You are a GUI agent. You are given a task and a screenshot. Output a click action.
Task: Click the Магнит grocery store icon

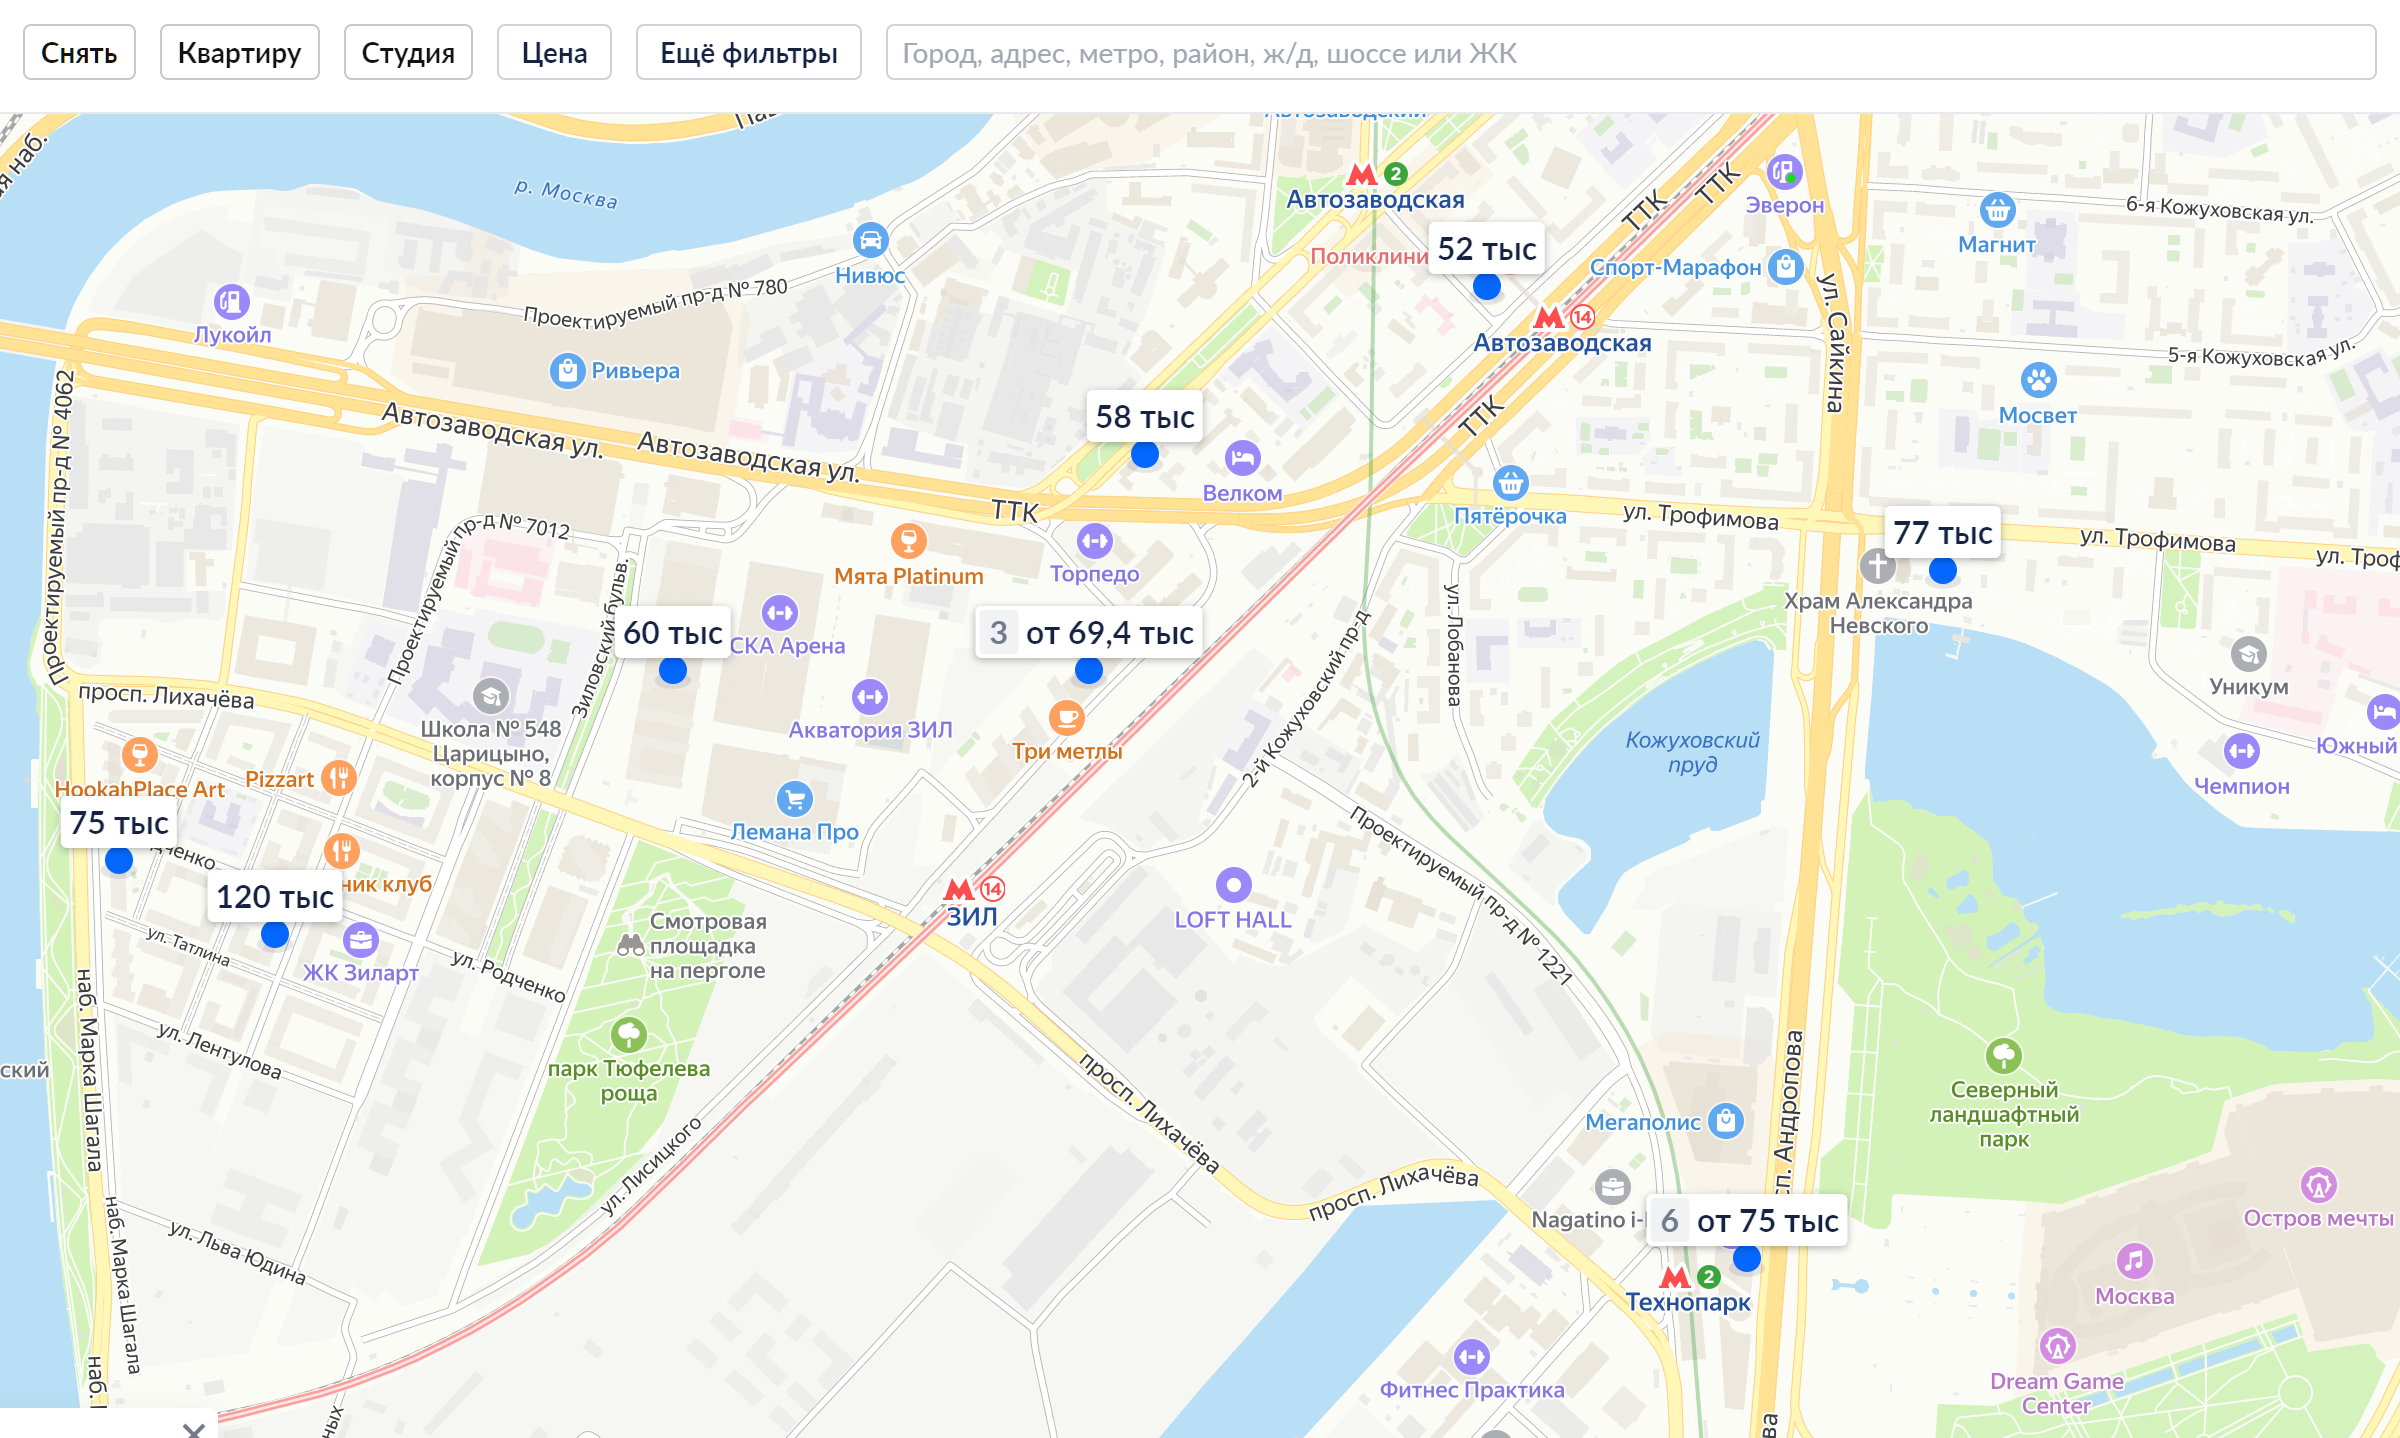tap(1997, 210)
